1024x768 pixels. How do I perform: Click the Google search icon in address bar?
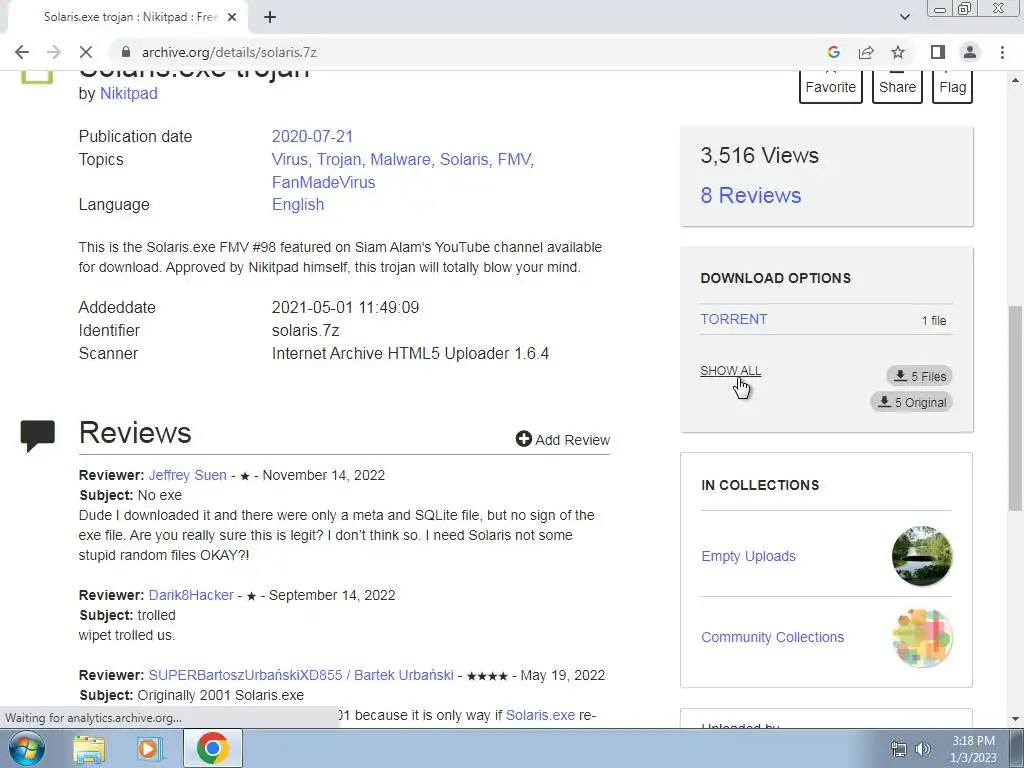pyautogui.click(x=833, y=52)
